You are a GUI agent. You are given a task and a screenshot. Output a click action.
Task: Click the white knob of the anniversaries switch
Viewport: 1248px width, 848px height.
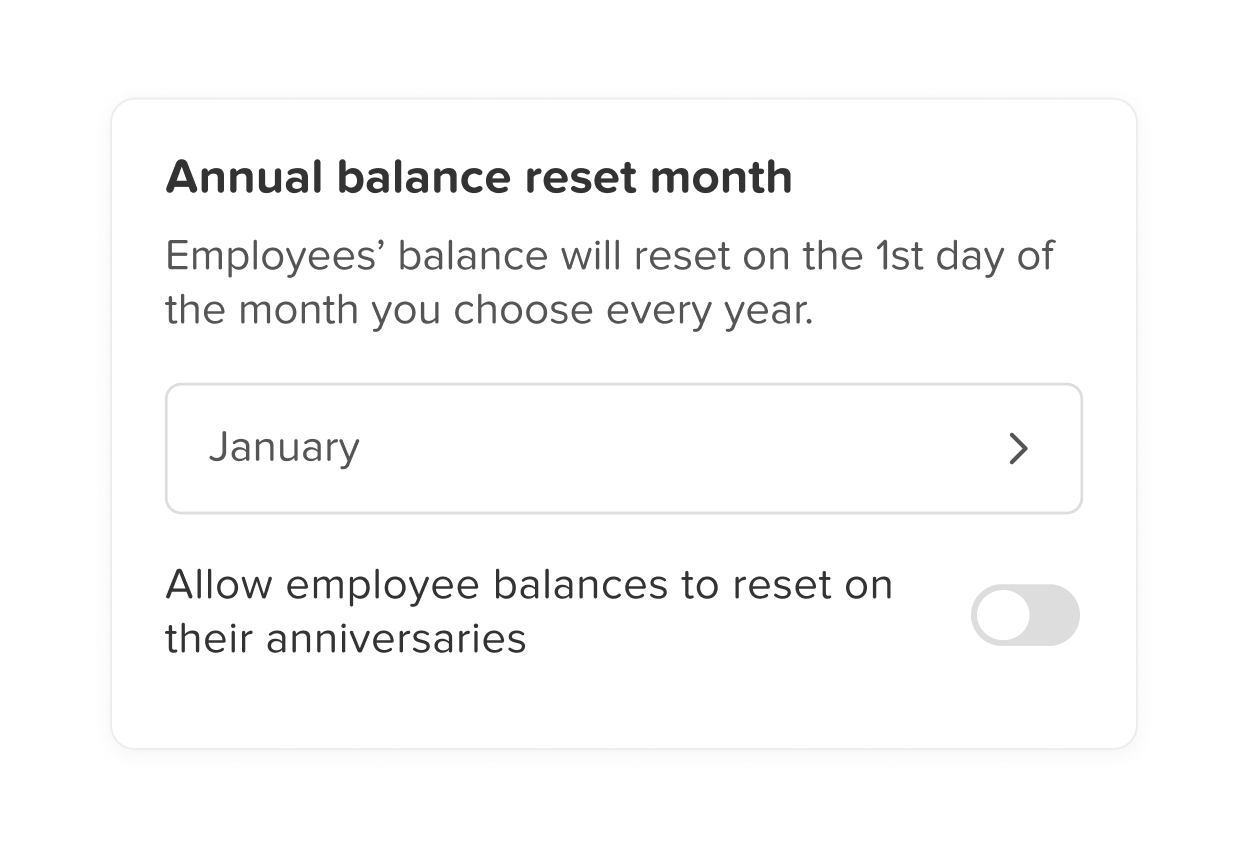point(1003,615)
